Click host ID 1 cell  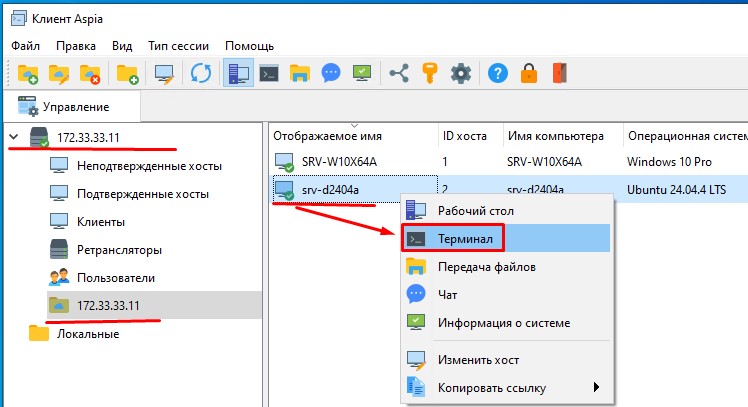click(x=445, y=162)
